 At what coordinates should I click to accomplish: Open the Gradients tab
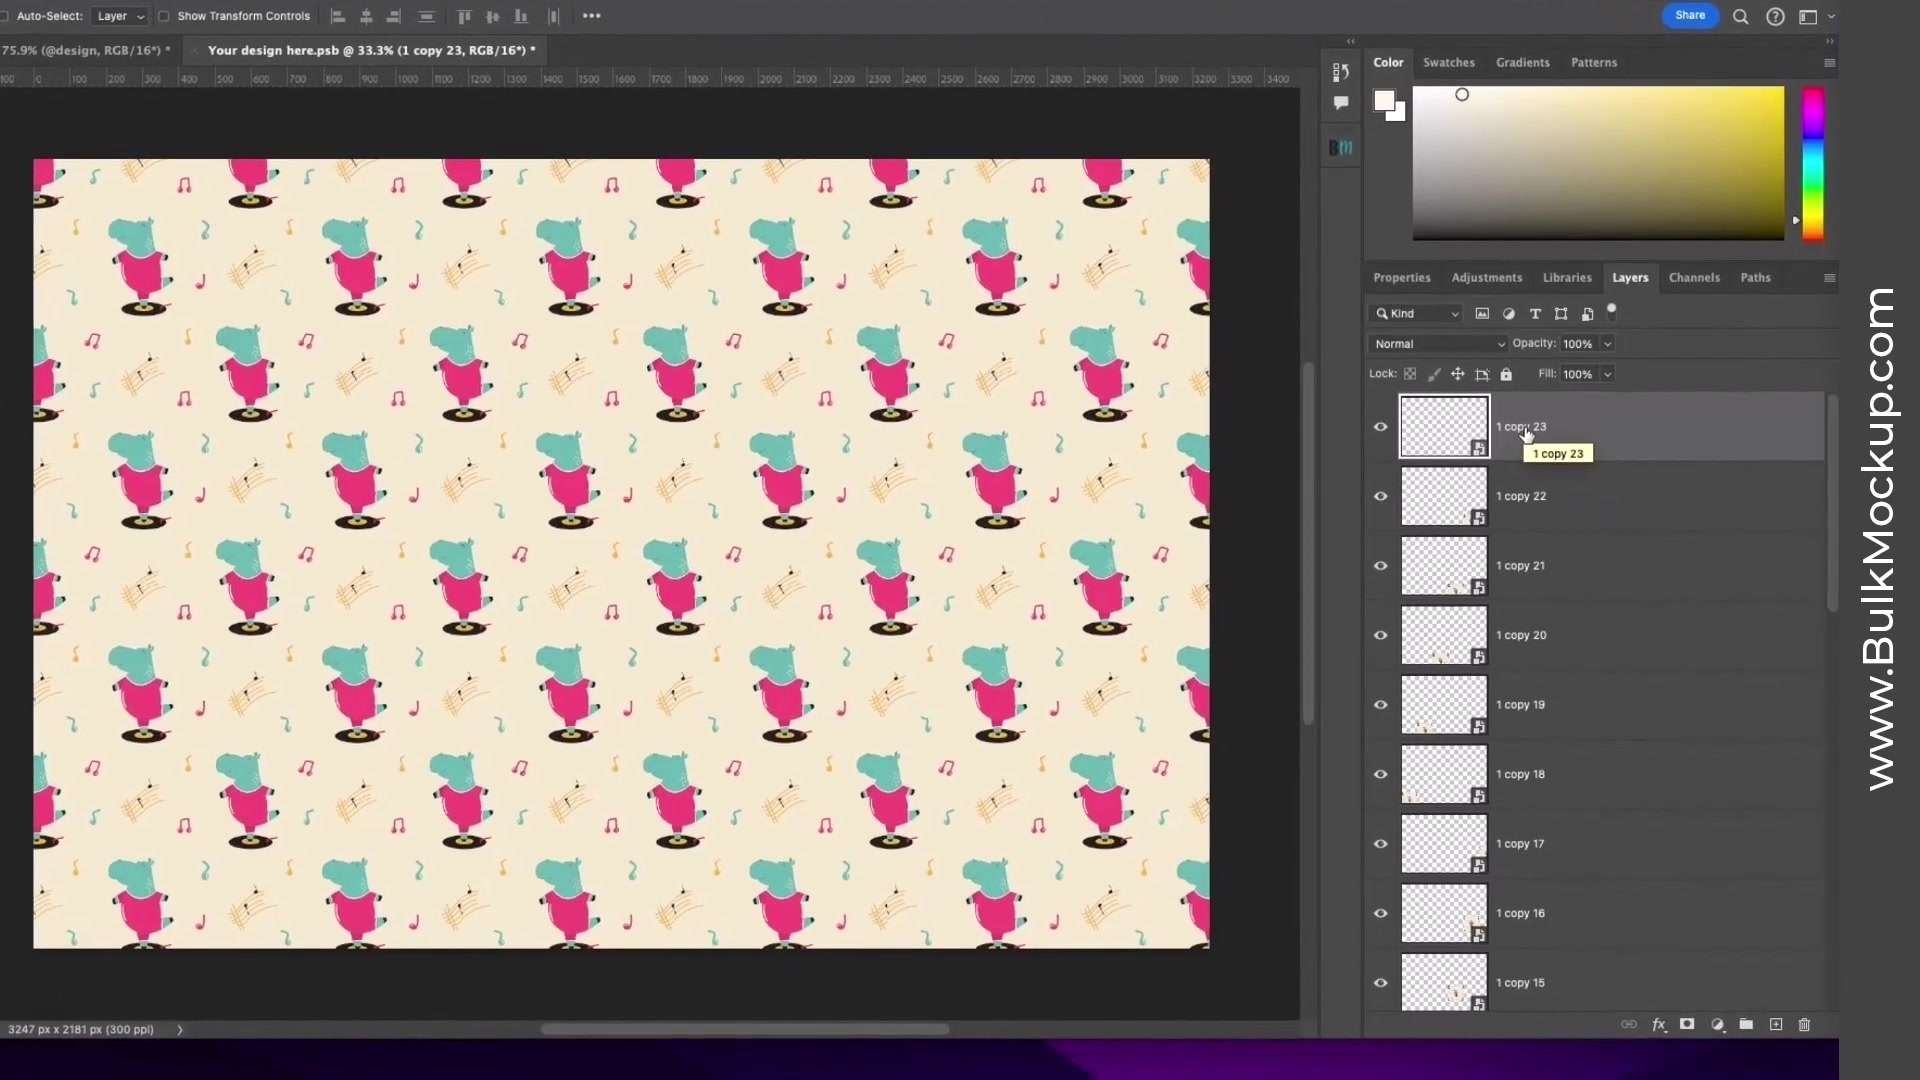1522,62
